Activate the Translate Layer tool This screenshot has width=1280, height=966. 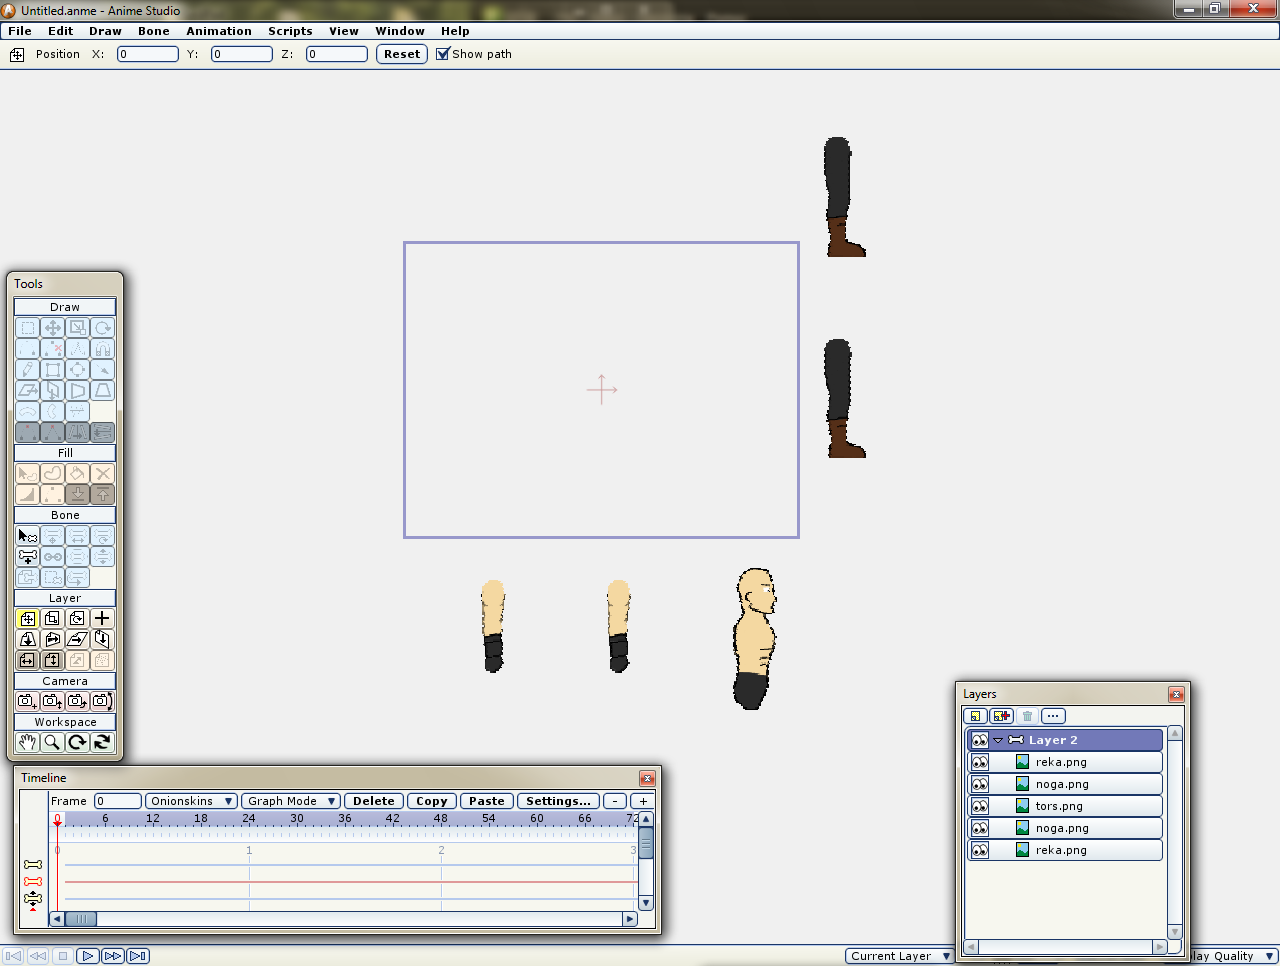pyautogui.click(x=27, y=619)
